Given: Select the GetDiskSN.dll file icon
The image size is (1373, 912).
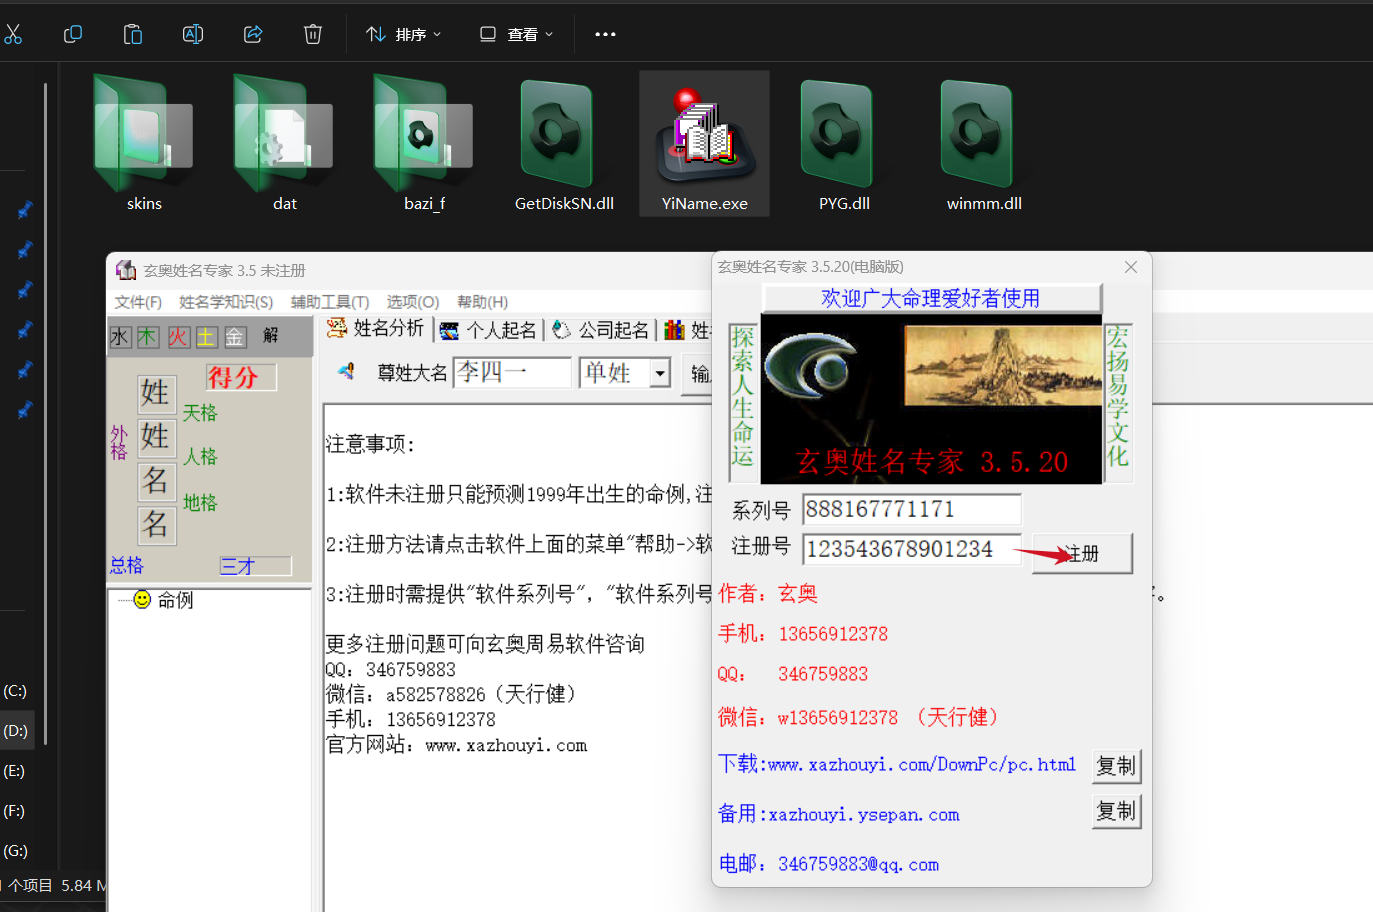Looking at the screenshot, I should coord(557,135).
